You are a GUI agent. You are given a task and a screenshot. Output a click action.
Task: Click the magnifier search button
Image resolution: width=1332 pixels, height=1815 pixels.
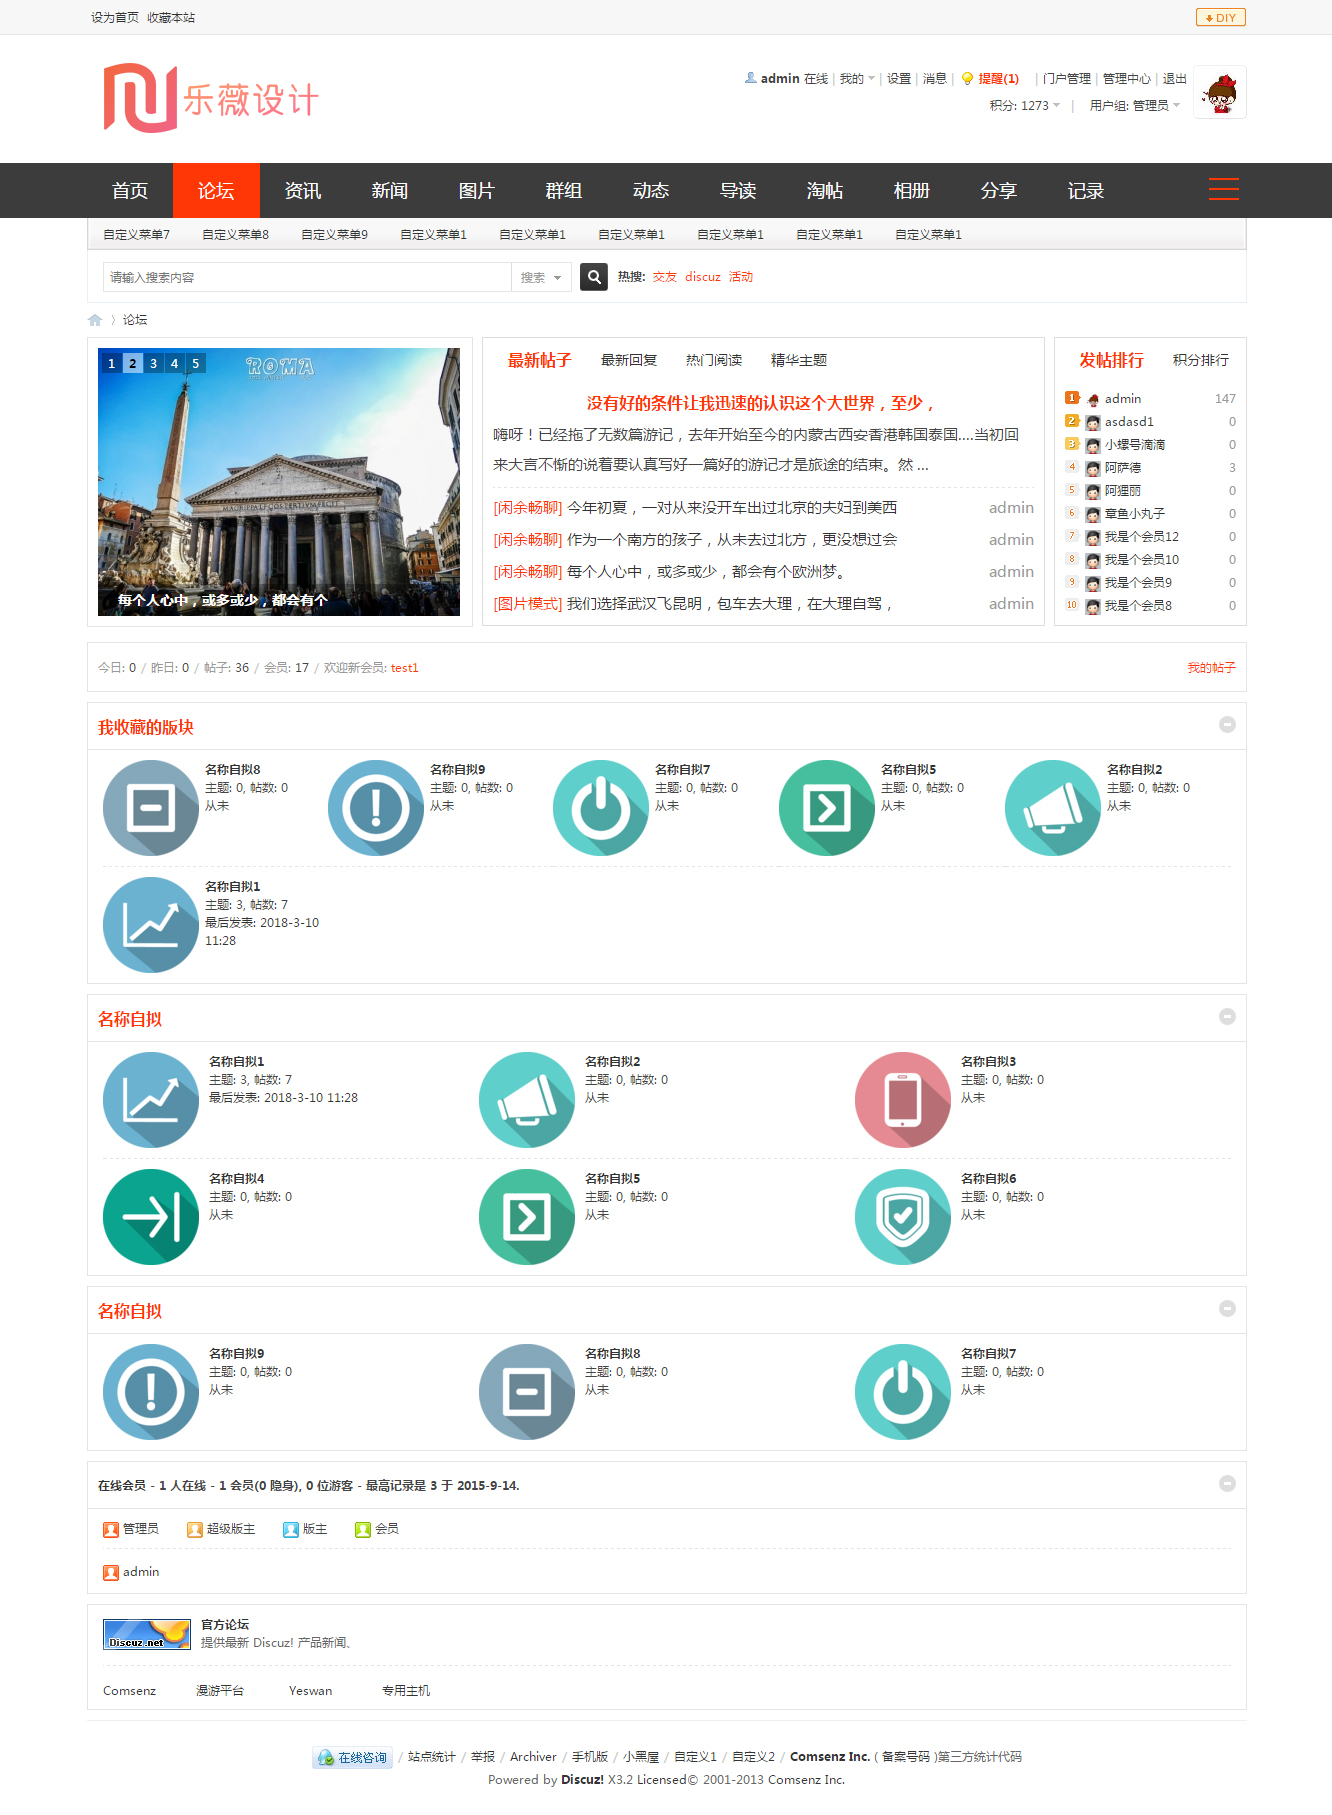pos(594,277)
